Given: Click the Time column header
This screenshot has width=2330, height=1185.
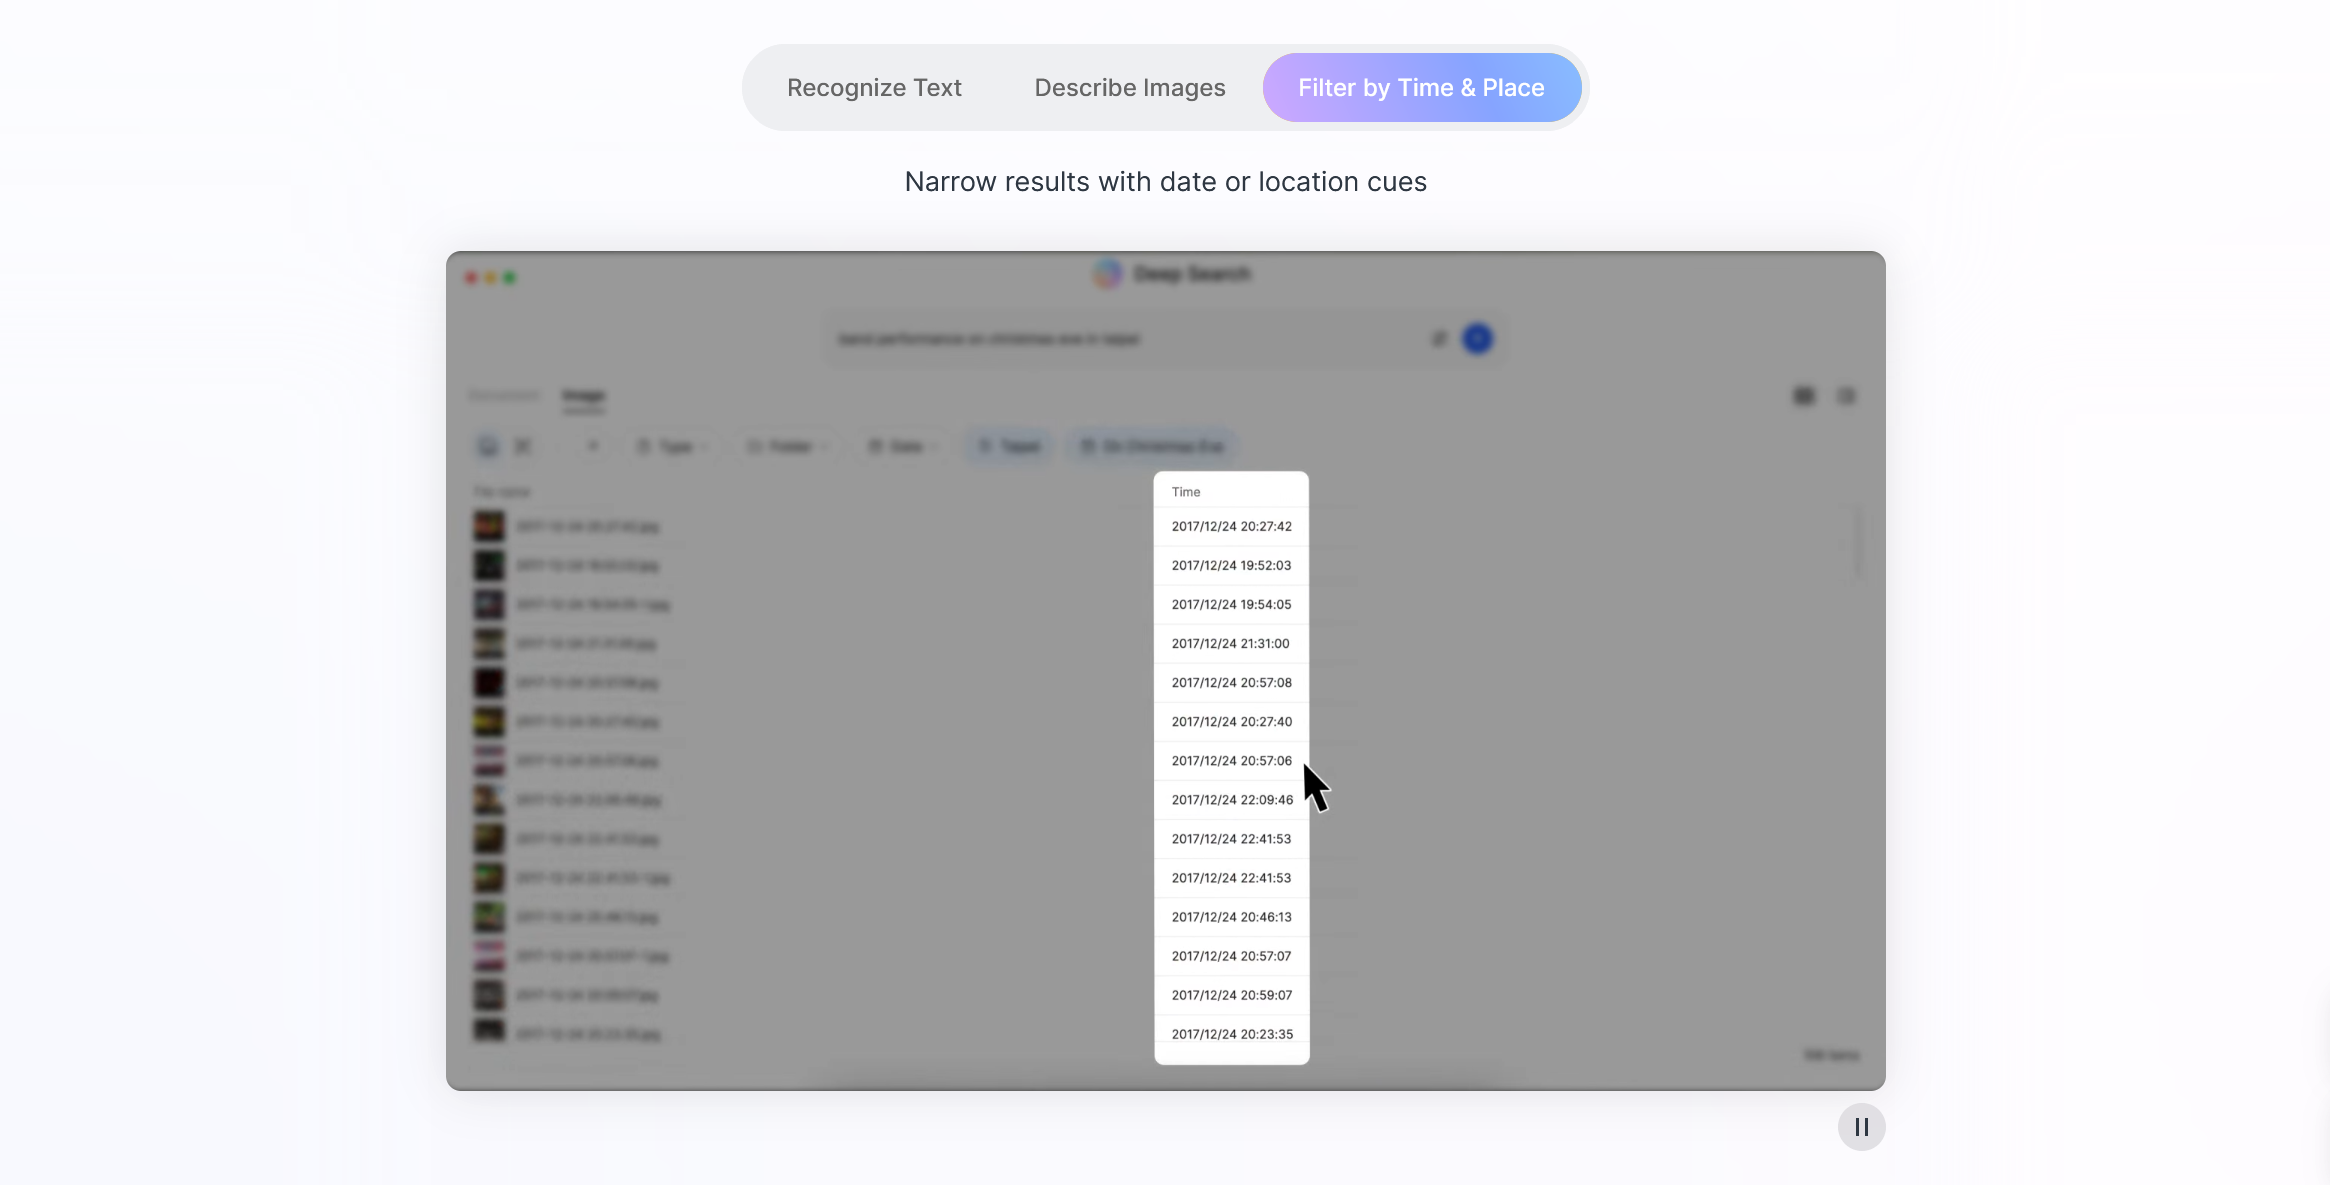Looking at the screenshot, I should pyautogui.click(x=1186, y=492).
